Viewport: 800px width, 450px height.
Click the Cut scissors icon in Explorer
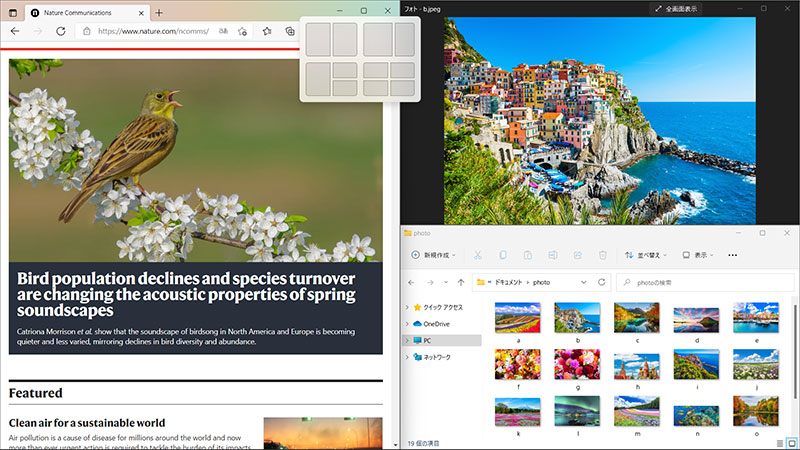point(478,255)
